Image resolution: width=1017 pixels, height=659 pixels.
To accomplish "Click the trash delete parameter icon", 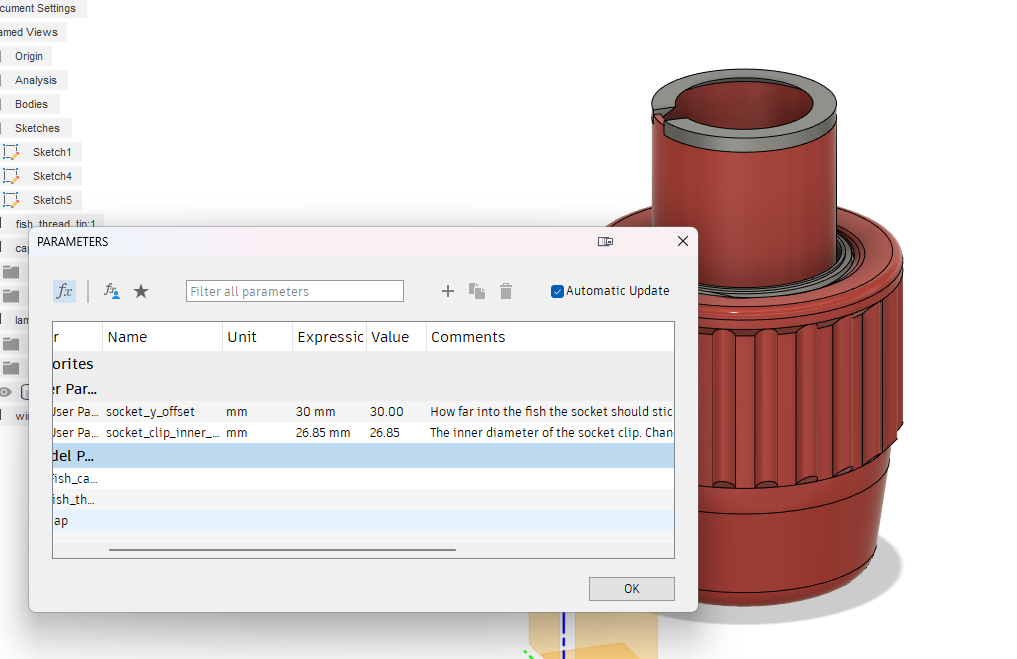I will [506, 291].
